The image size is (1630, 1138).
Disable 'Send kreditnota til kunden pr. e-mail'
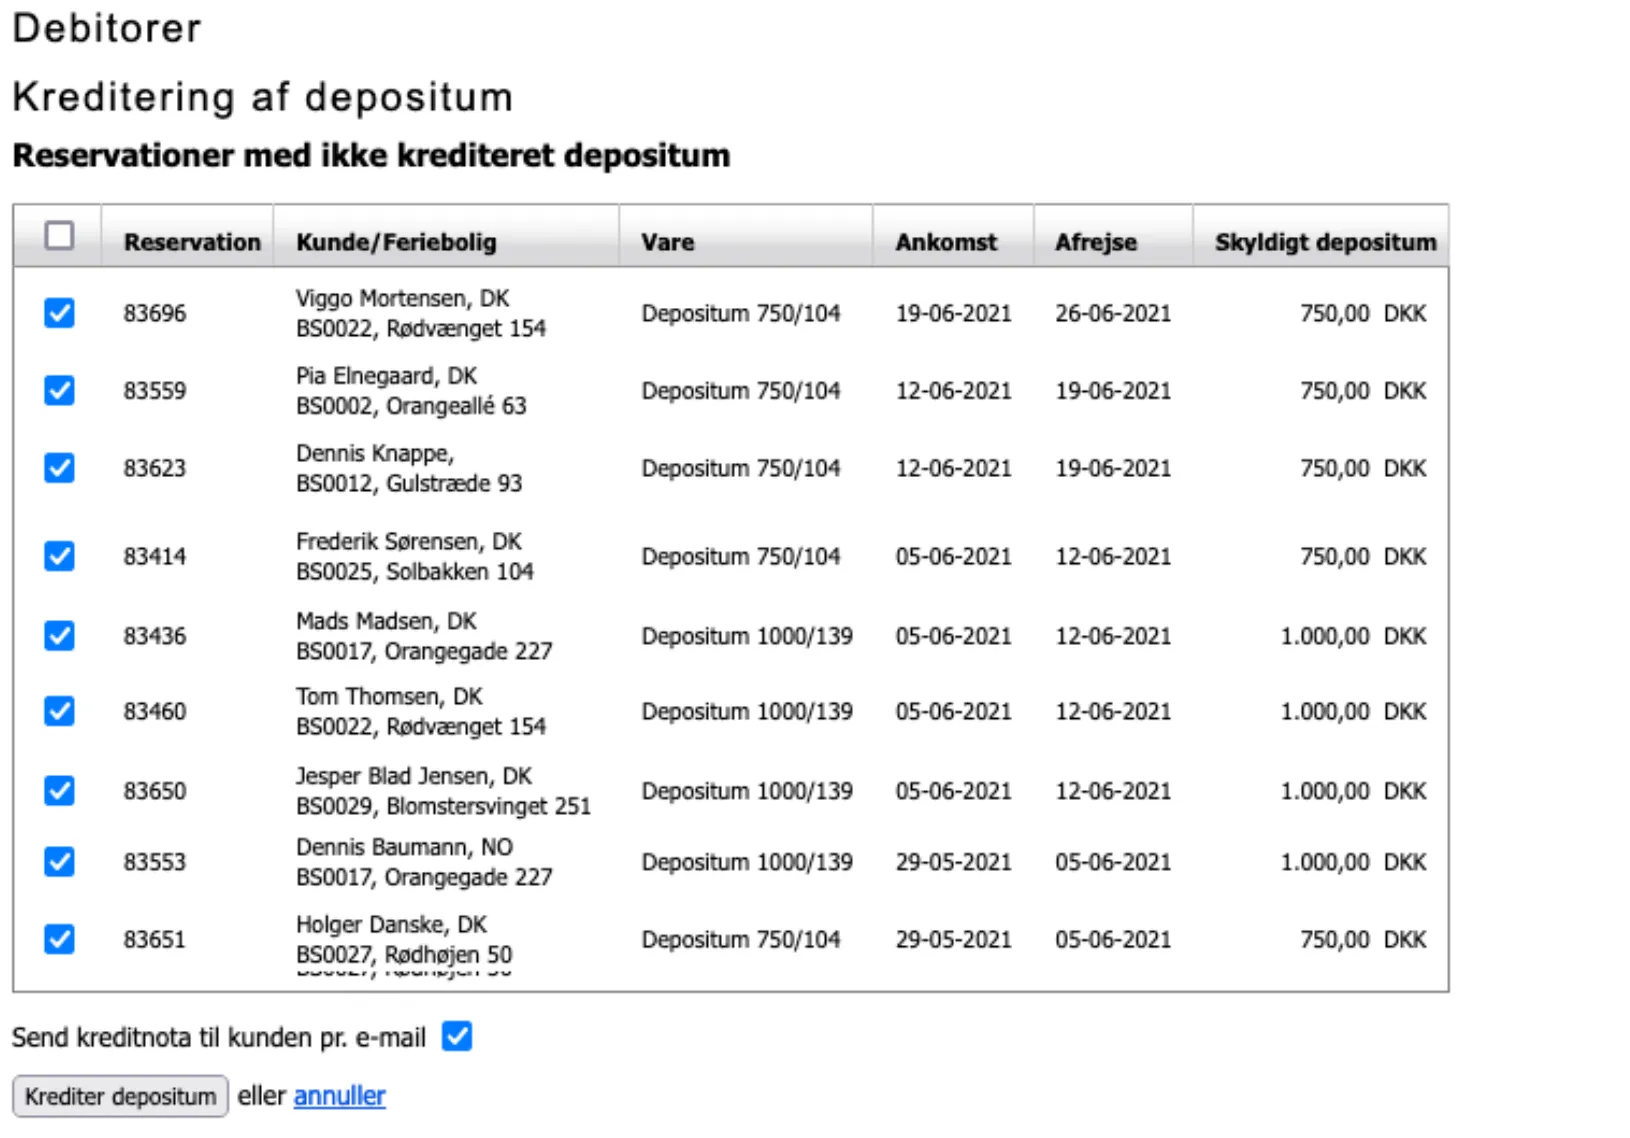(457, 1037)
